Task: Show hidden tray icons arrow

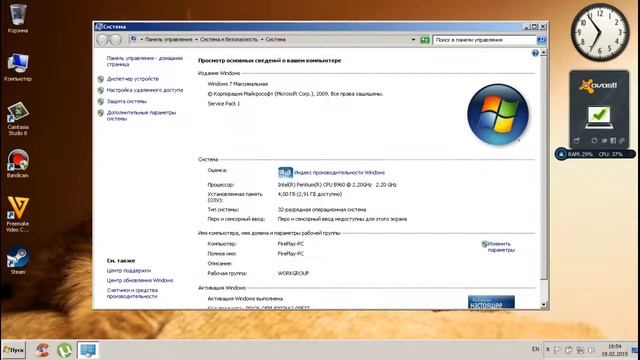Action: [x=548, y=349]
